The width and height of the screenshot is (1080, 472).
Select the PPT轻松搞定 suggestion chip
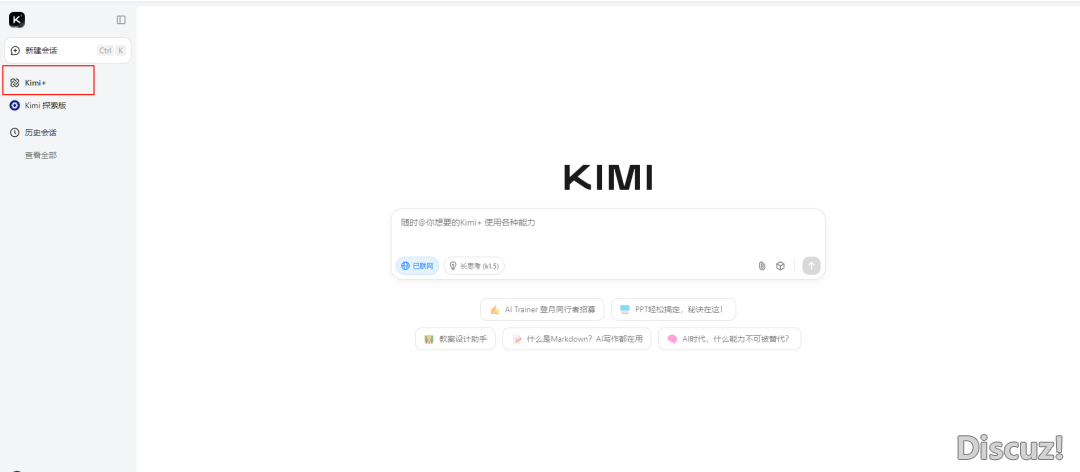point(673,309)
